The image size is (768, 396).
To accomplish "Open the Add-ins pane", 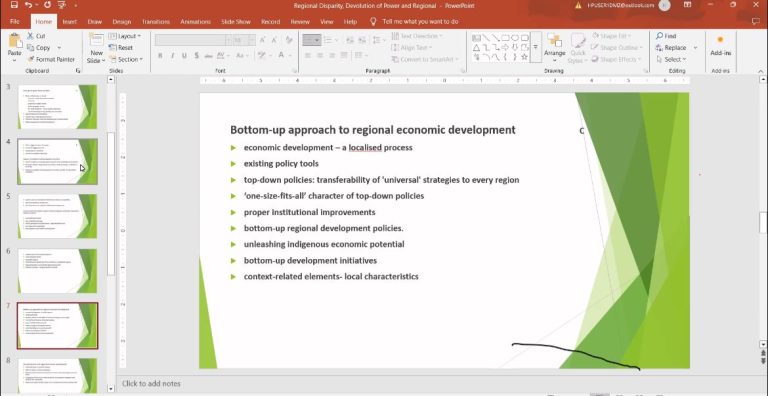I will (720, 46).
